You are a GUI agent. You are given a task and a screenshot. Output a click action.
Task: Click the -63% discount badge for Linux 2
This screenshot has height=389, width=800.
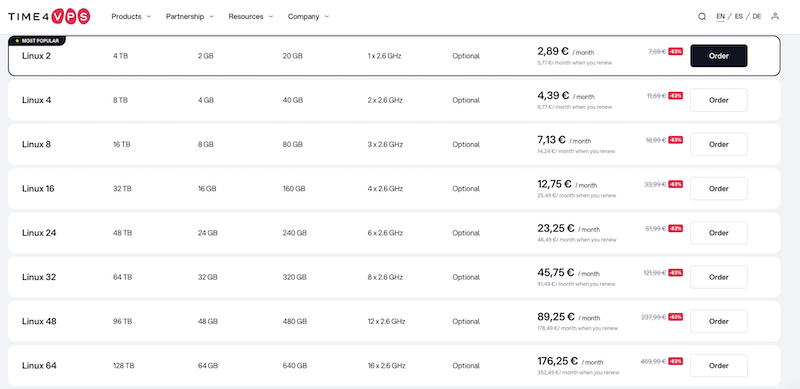676,52
